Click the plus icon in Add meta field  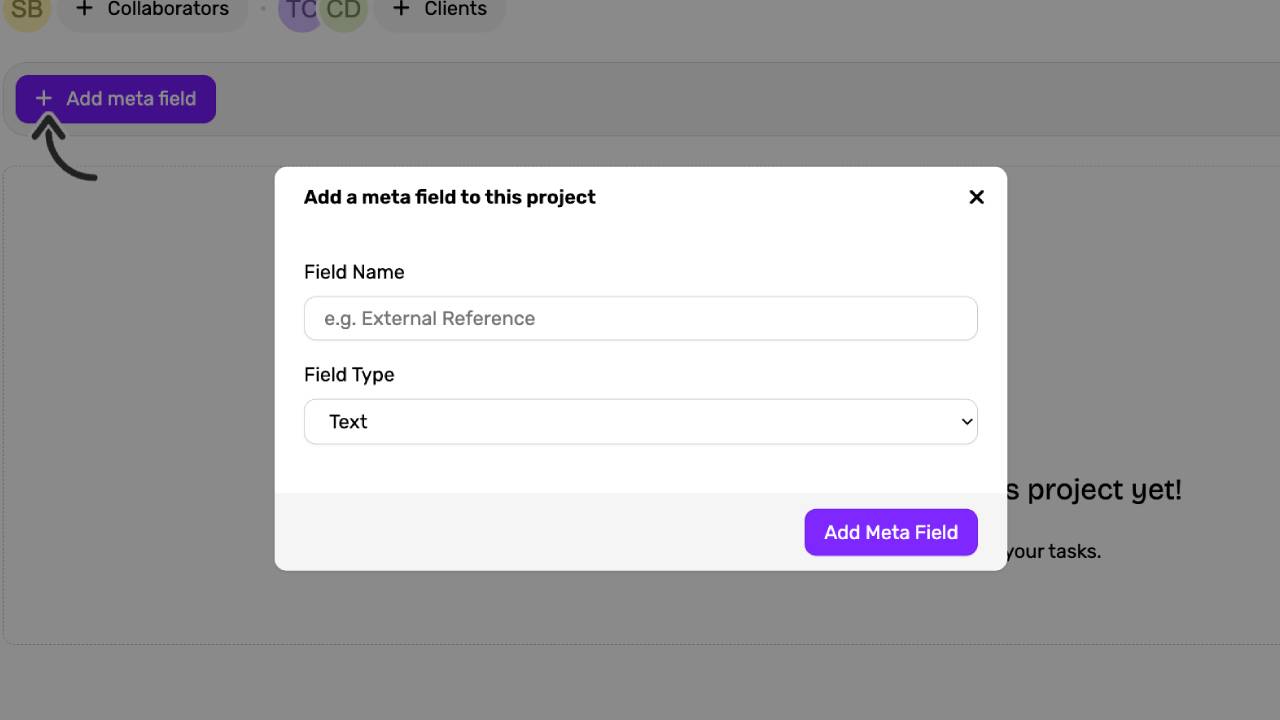[44, 99]
